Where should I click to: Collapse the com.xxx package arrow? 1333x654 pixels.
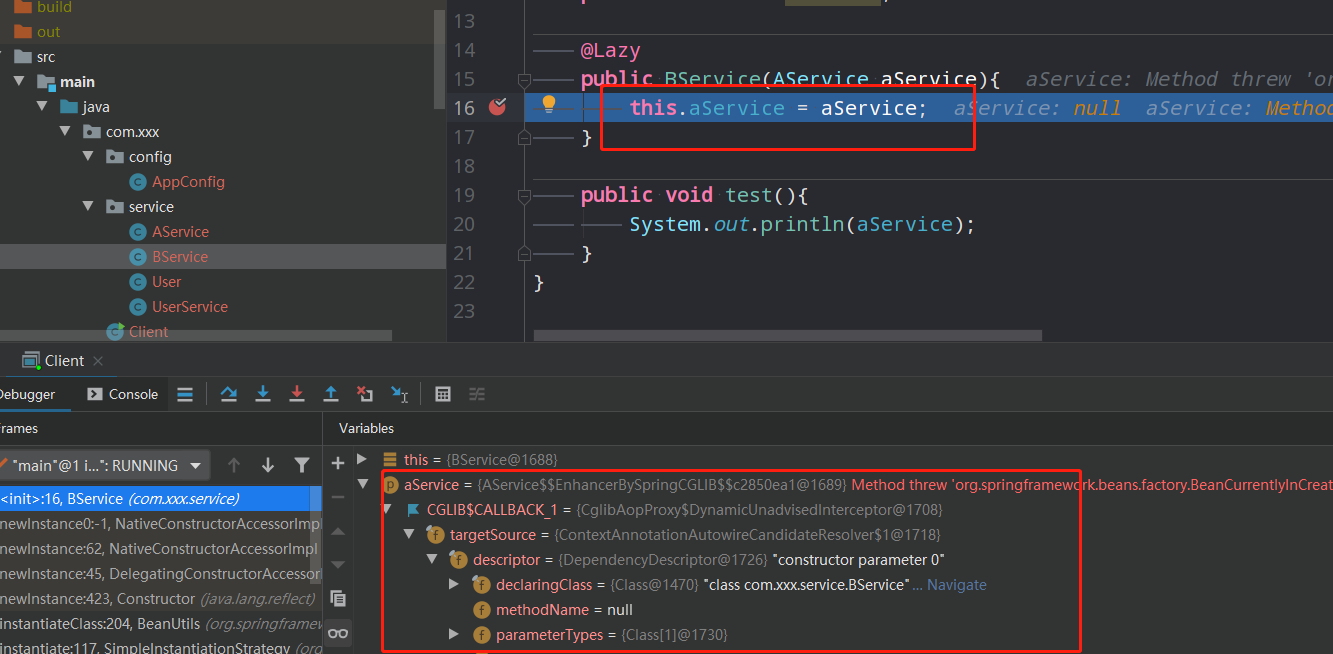pyautogui.click(x=65, y=132)
